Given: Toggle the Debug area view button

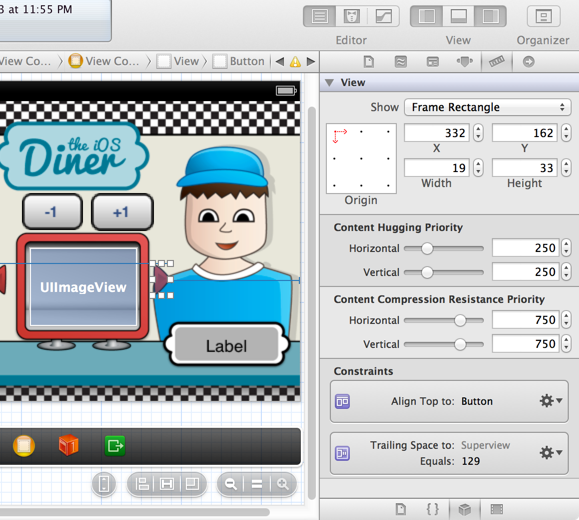Looking at the screenshot, I should tap(459, 17).
